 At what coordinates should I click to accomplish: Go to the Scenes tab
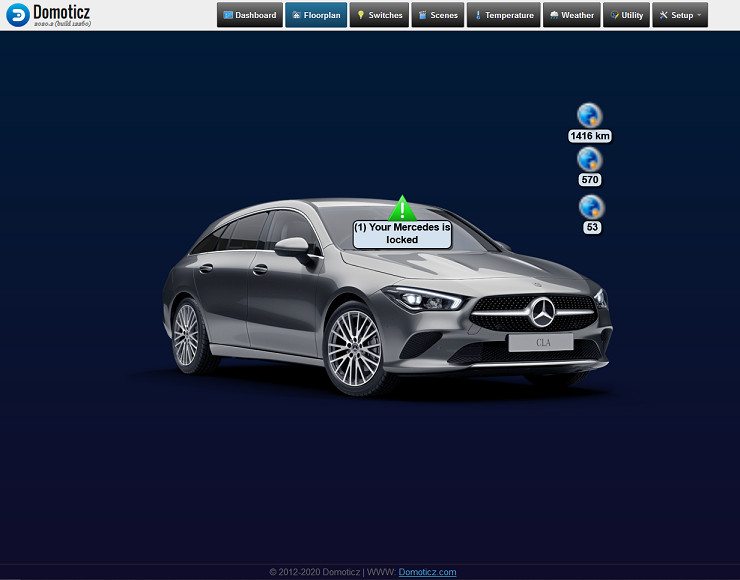coord(438,15)
